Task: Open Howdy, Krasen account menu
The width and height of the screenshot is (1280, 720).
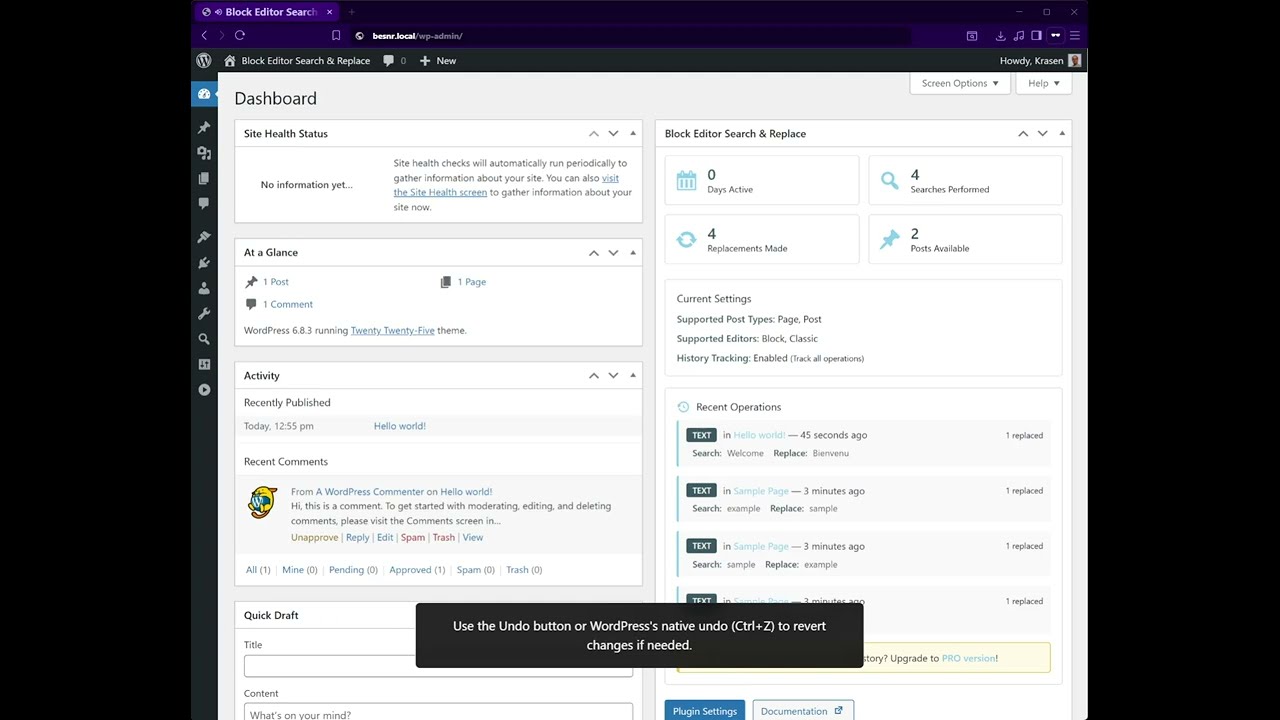Action: point(1040,61)
